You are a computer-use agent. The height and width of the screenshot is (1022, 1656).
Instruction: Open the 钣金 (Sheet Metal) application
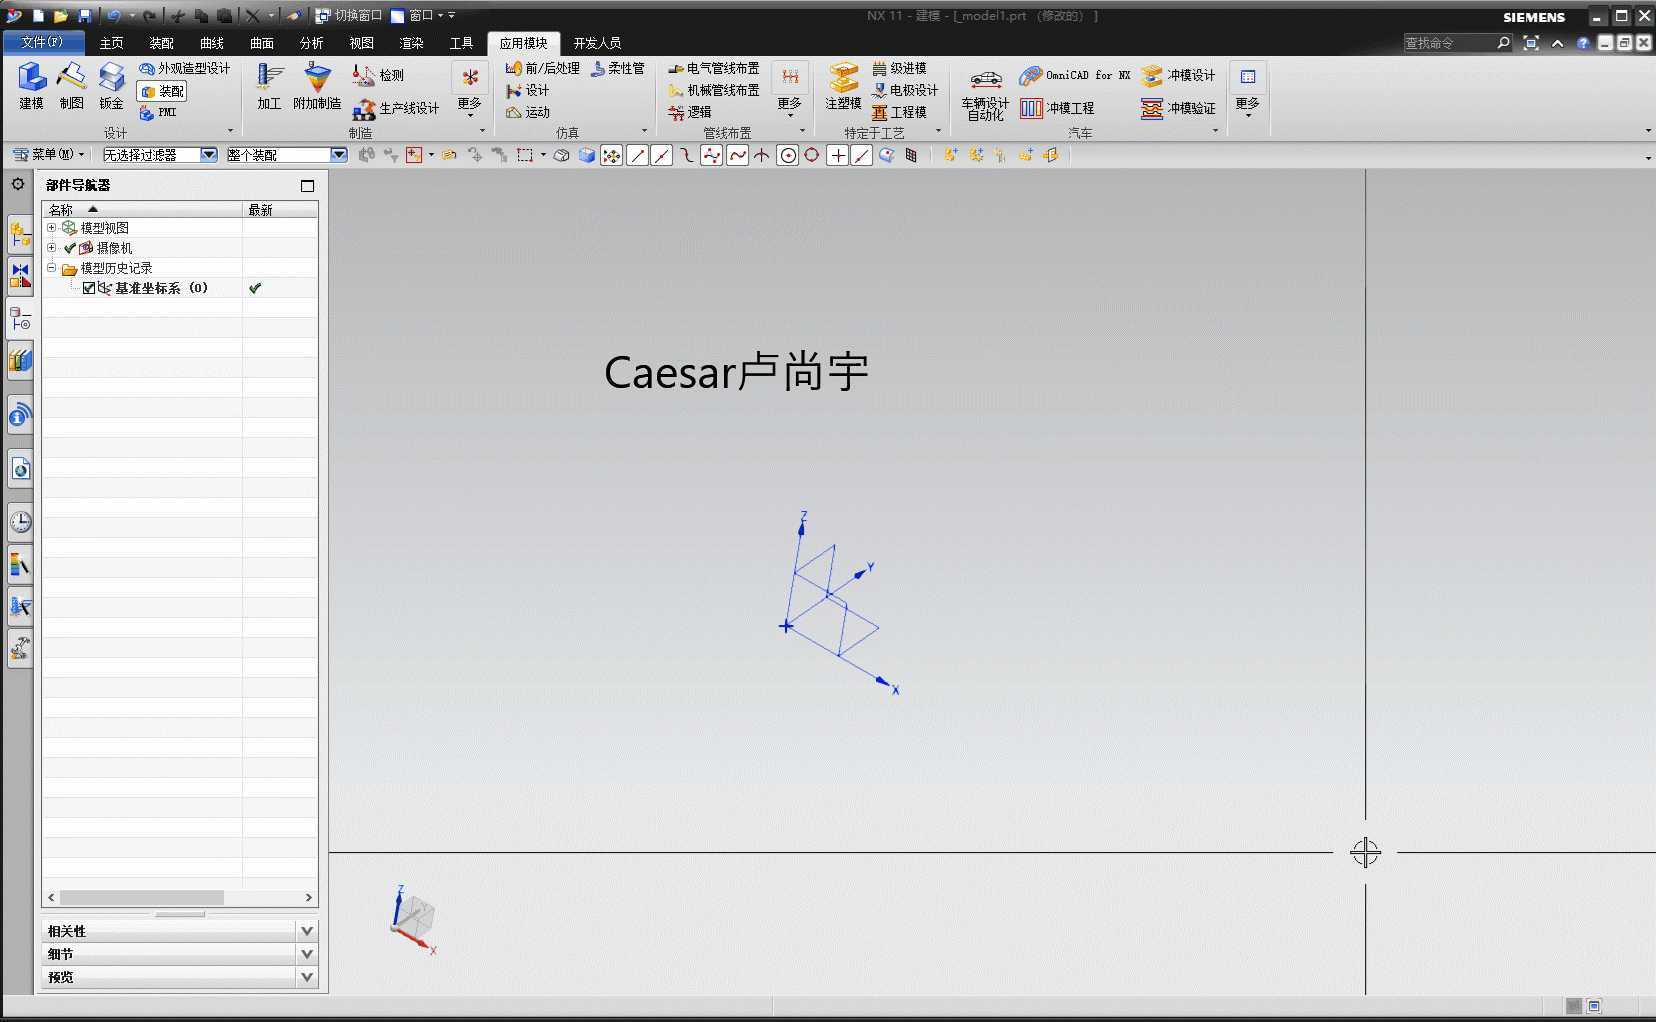pyautogui.click(x=111, y=86)
